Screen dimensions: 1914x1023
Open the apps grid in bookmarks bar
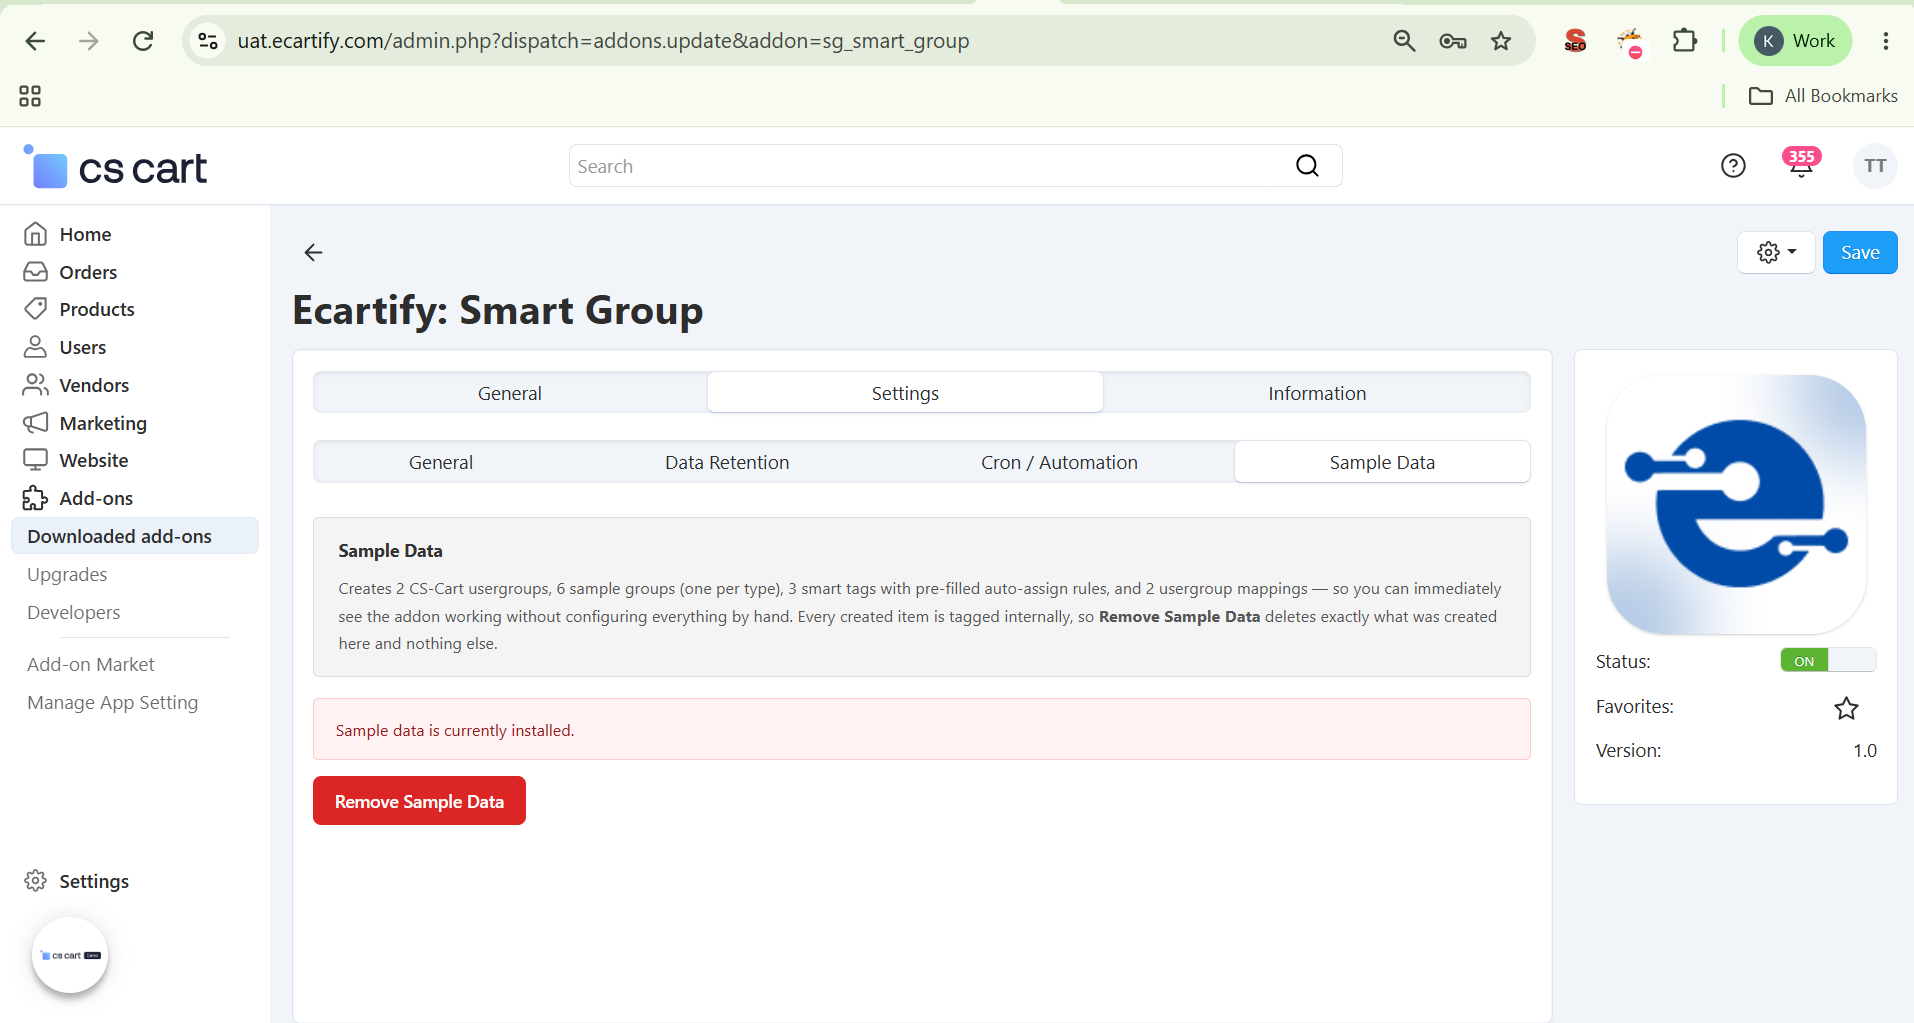tap(30, 96)
